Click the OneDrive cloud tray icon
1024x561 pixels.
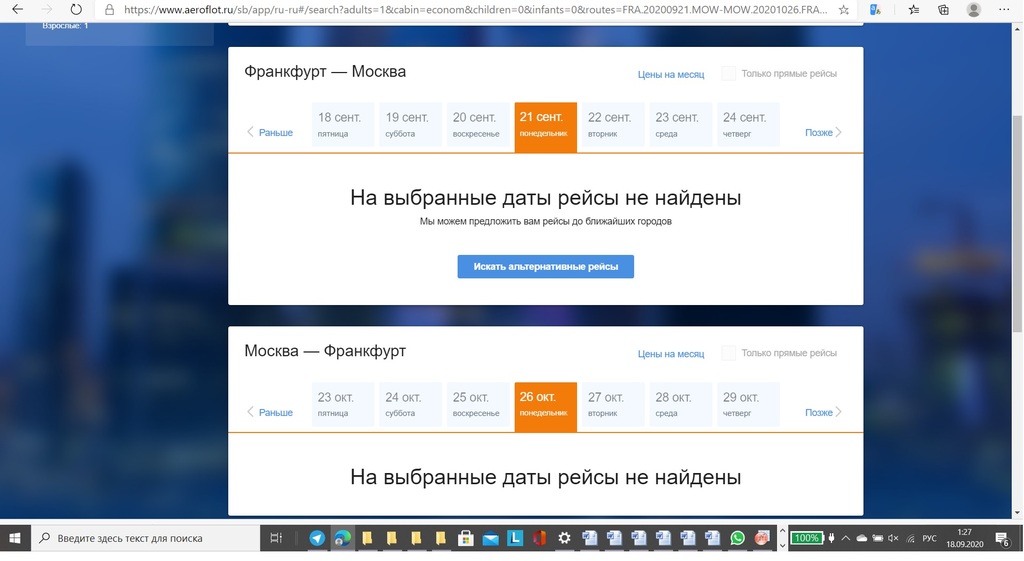click(861, 538)
